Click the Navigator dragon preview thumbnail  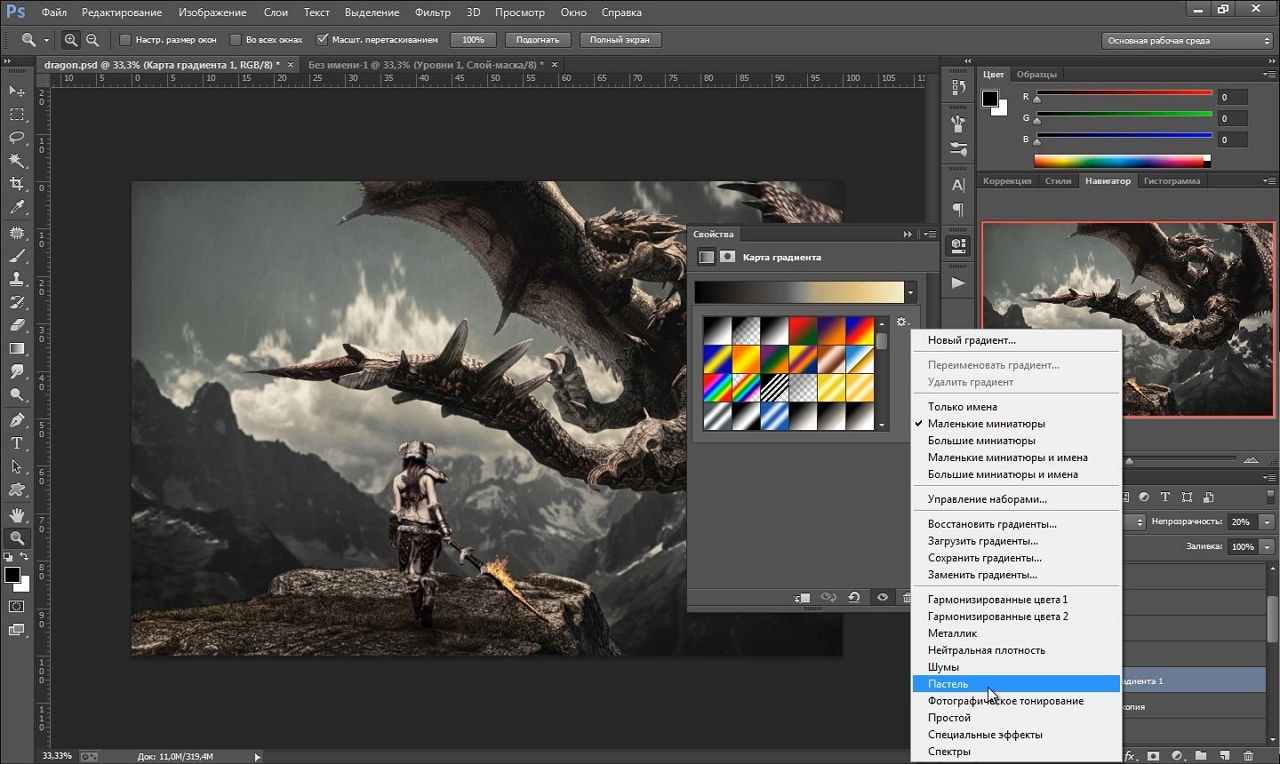coord(1128,319)
